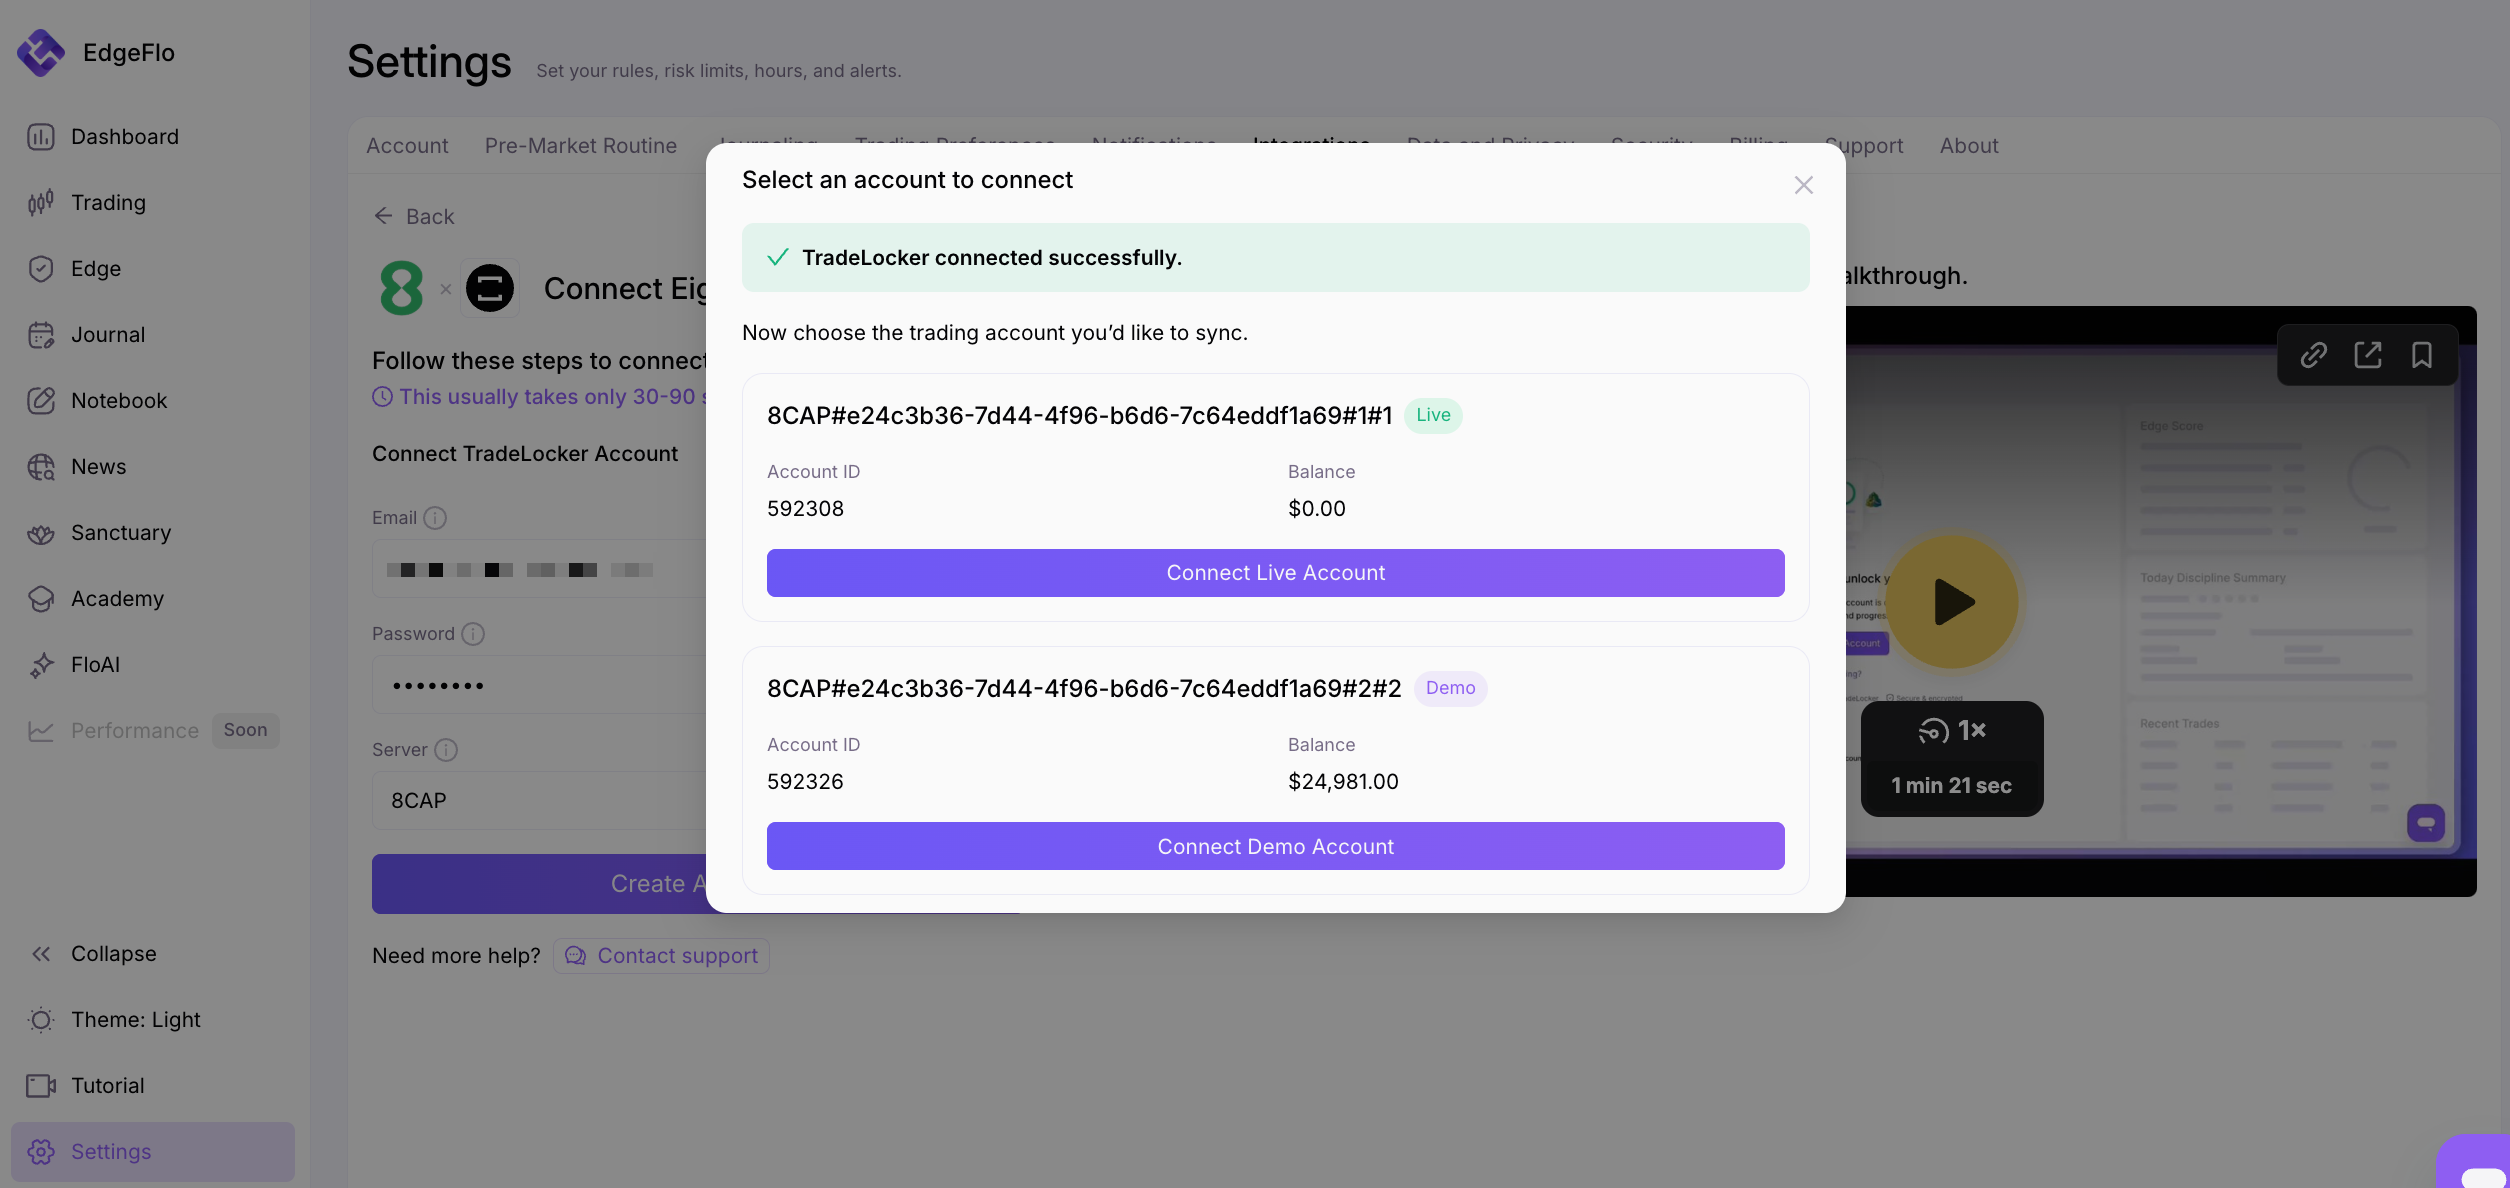Click the Email info icon
This screenshot has height=1188, width=2510.
click(x=435, y=518)
